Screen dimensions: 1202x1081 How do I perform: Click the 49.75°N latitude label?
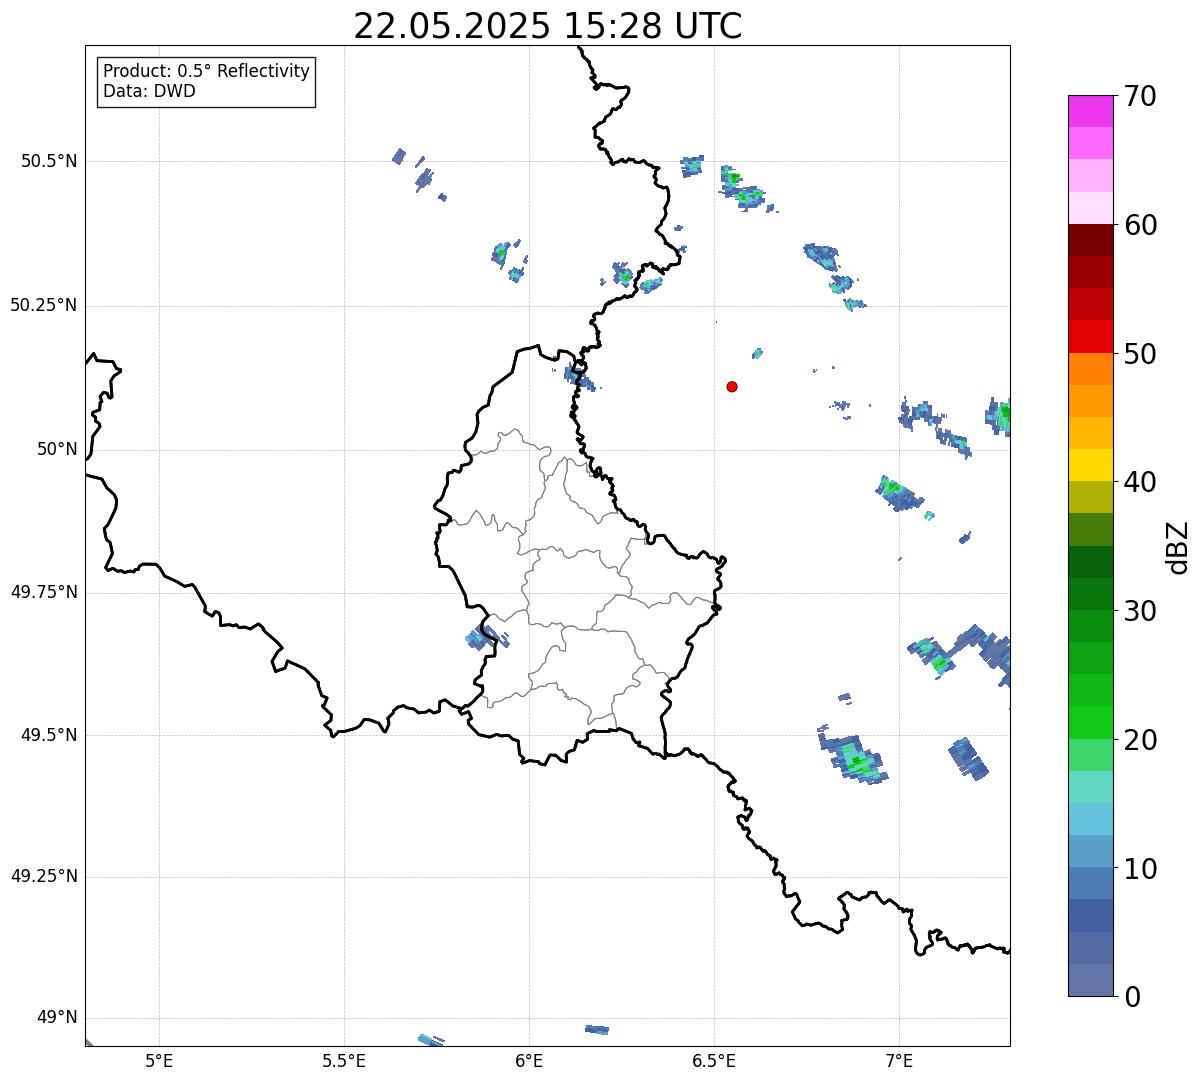pos(43,592)
